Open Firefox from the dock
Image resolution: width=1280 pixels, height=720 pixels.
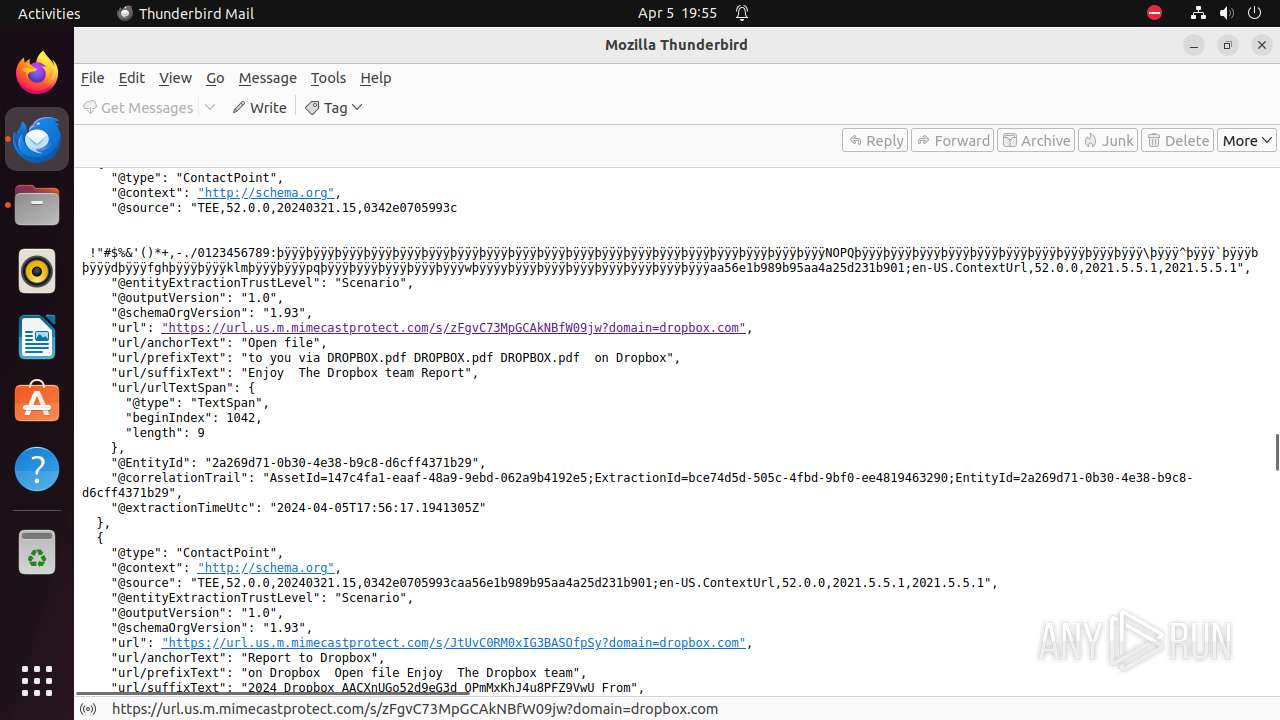(x=37, y=73)
